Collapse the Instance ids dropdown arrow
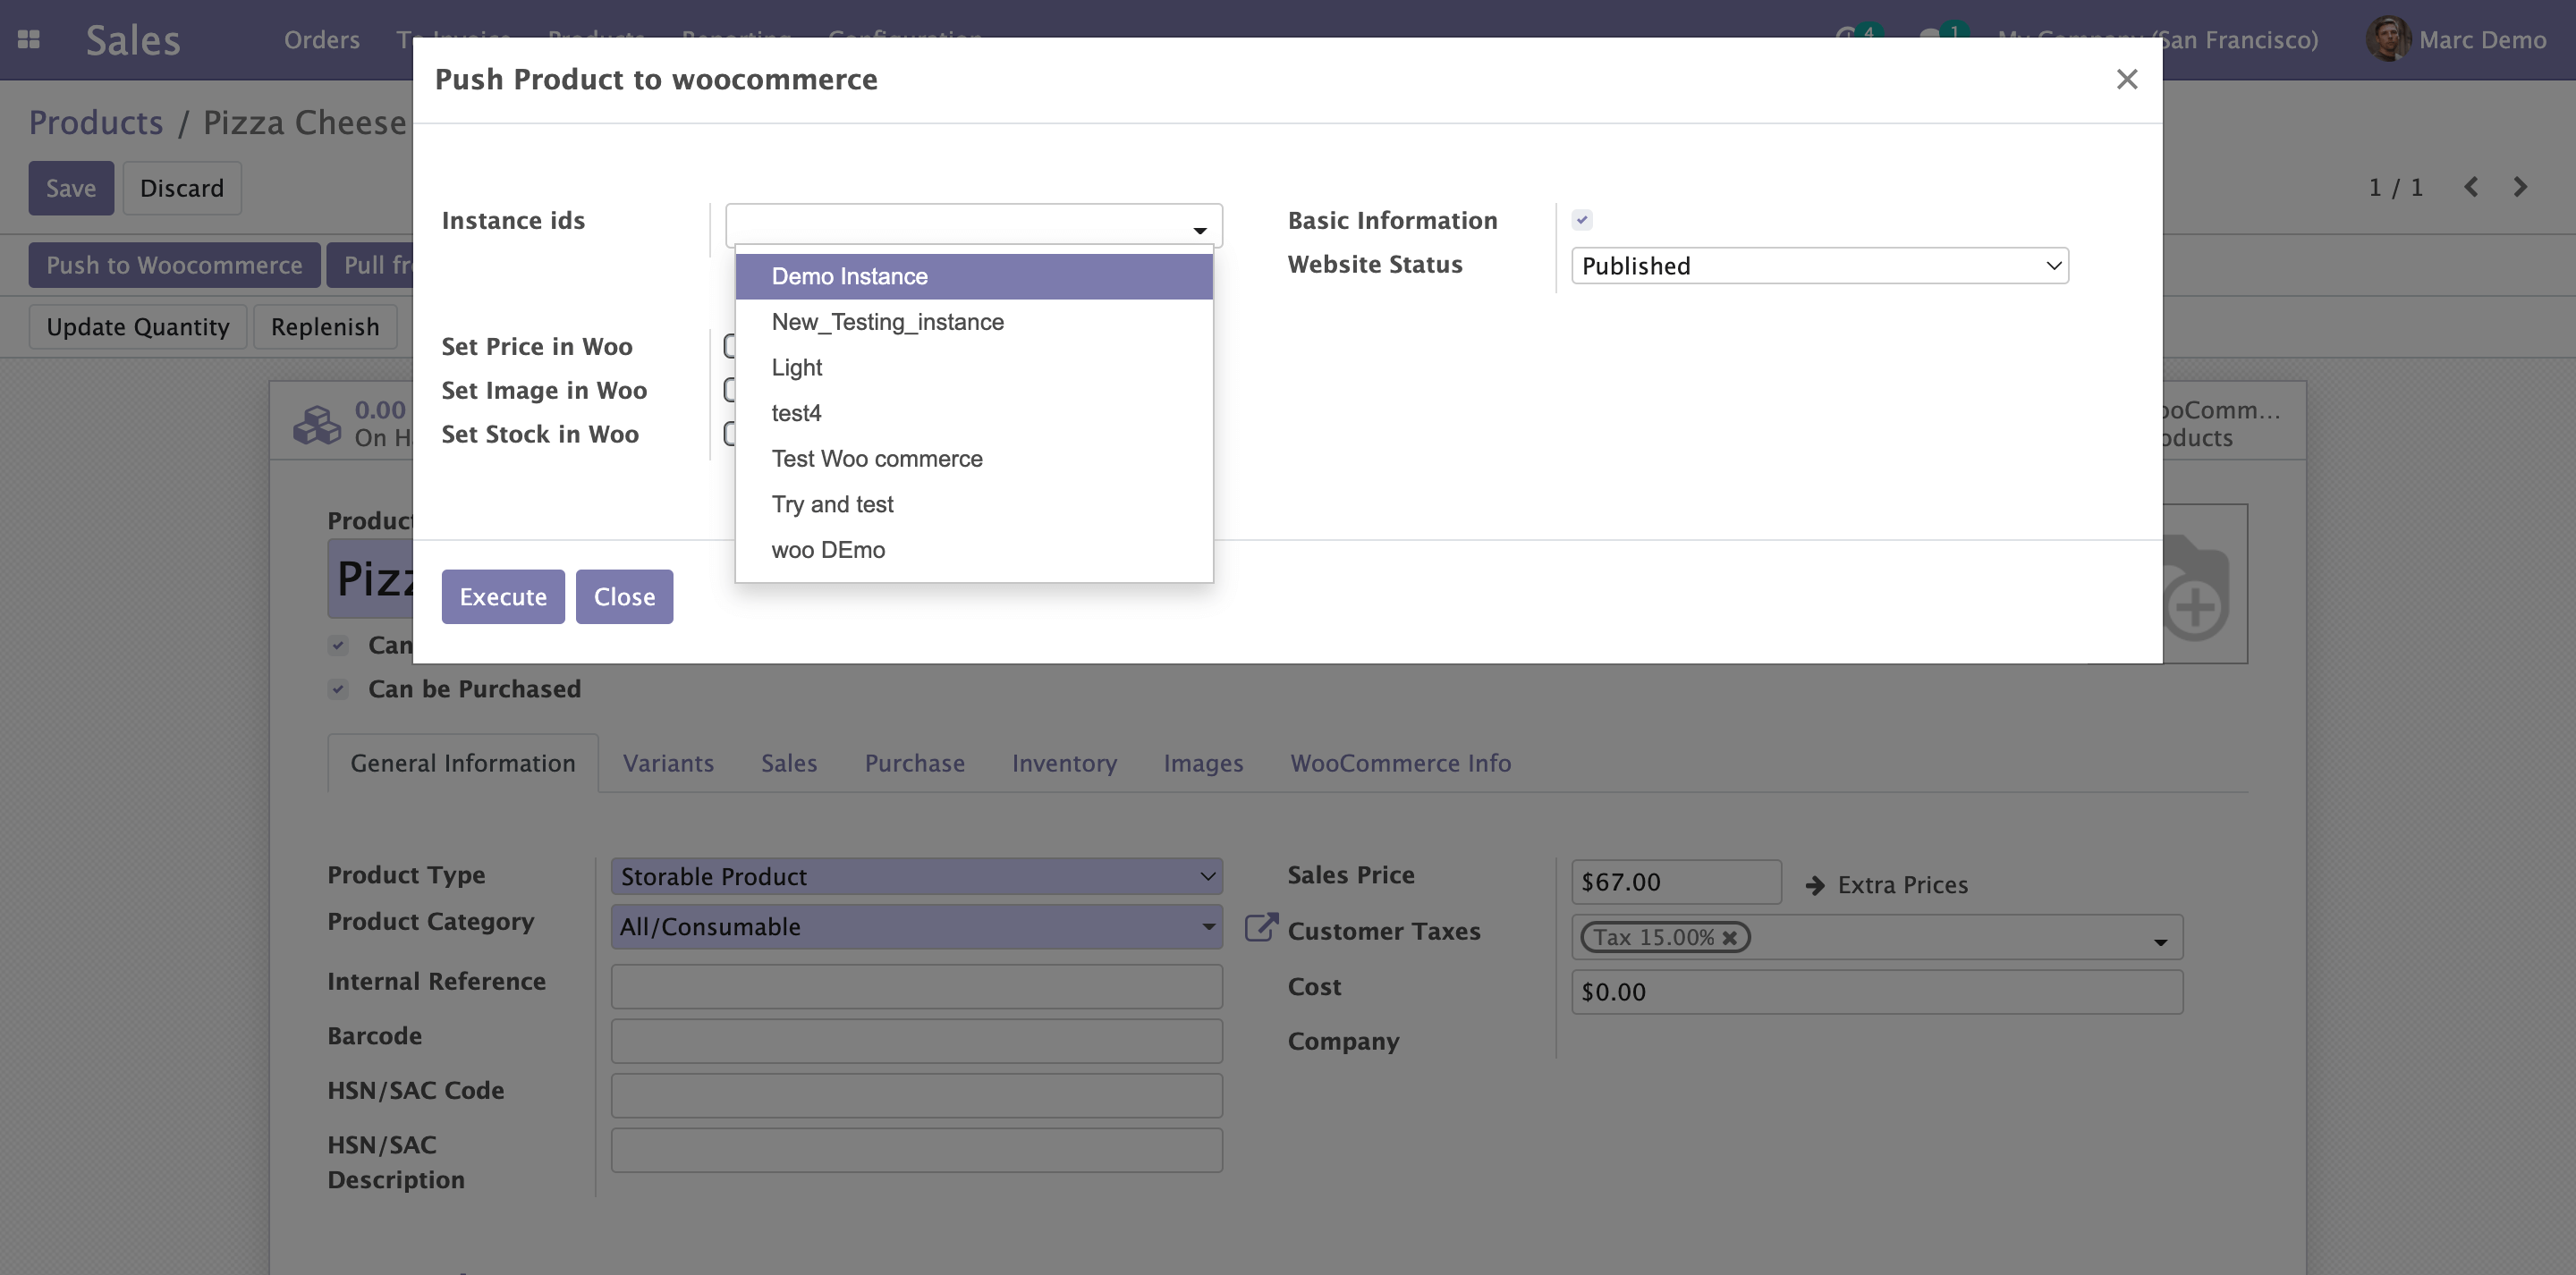 click(1199, 231)
